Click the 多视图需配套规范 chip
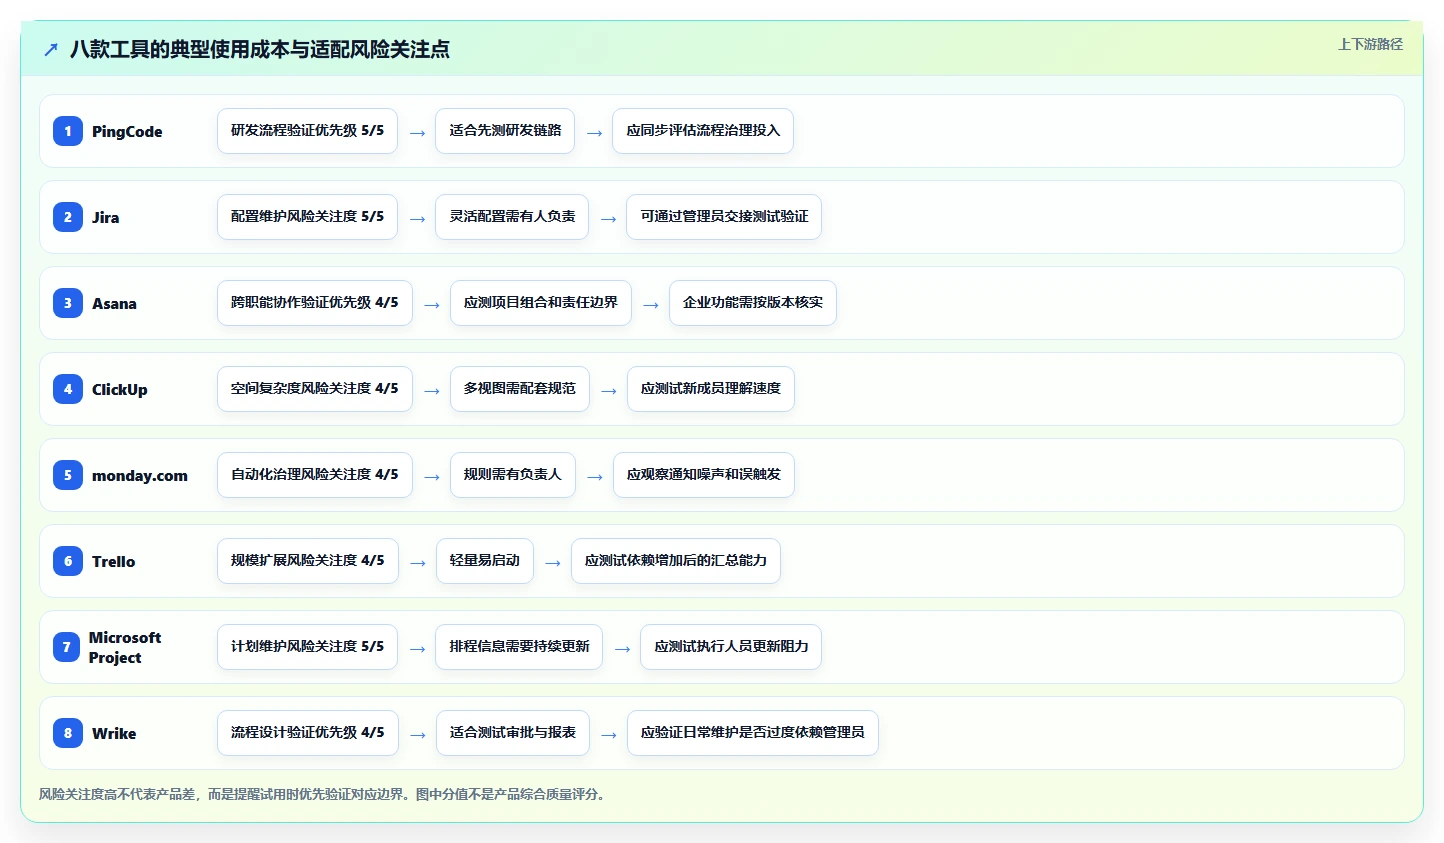This screenshot has width=1444, height=843. [520, 389]
